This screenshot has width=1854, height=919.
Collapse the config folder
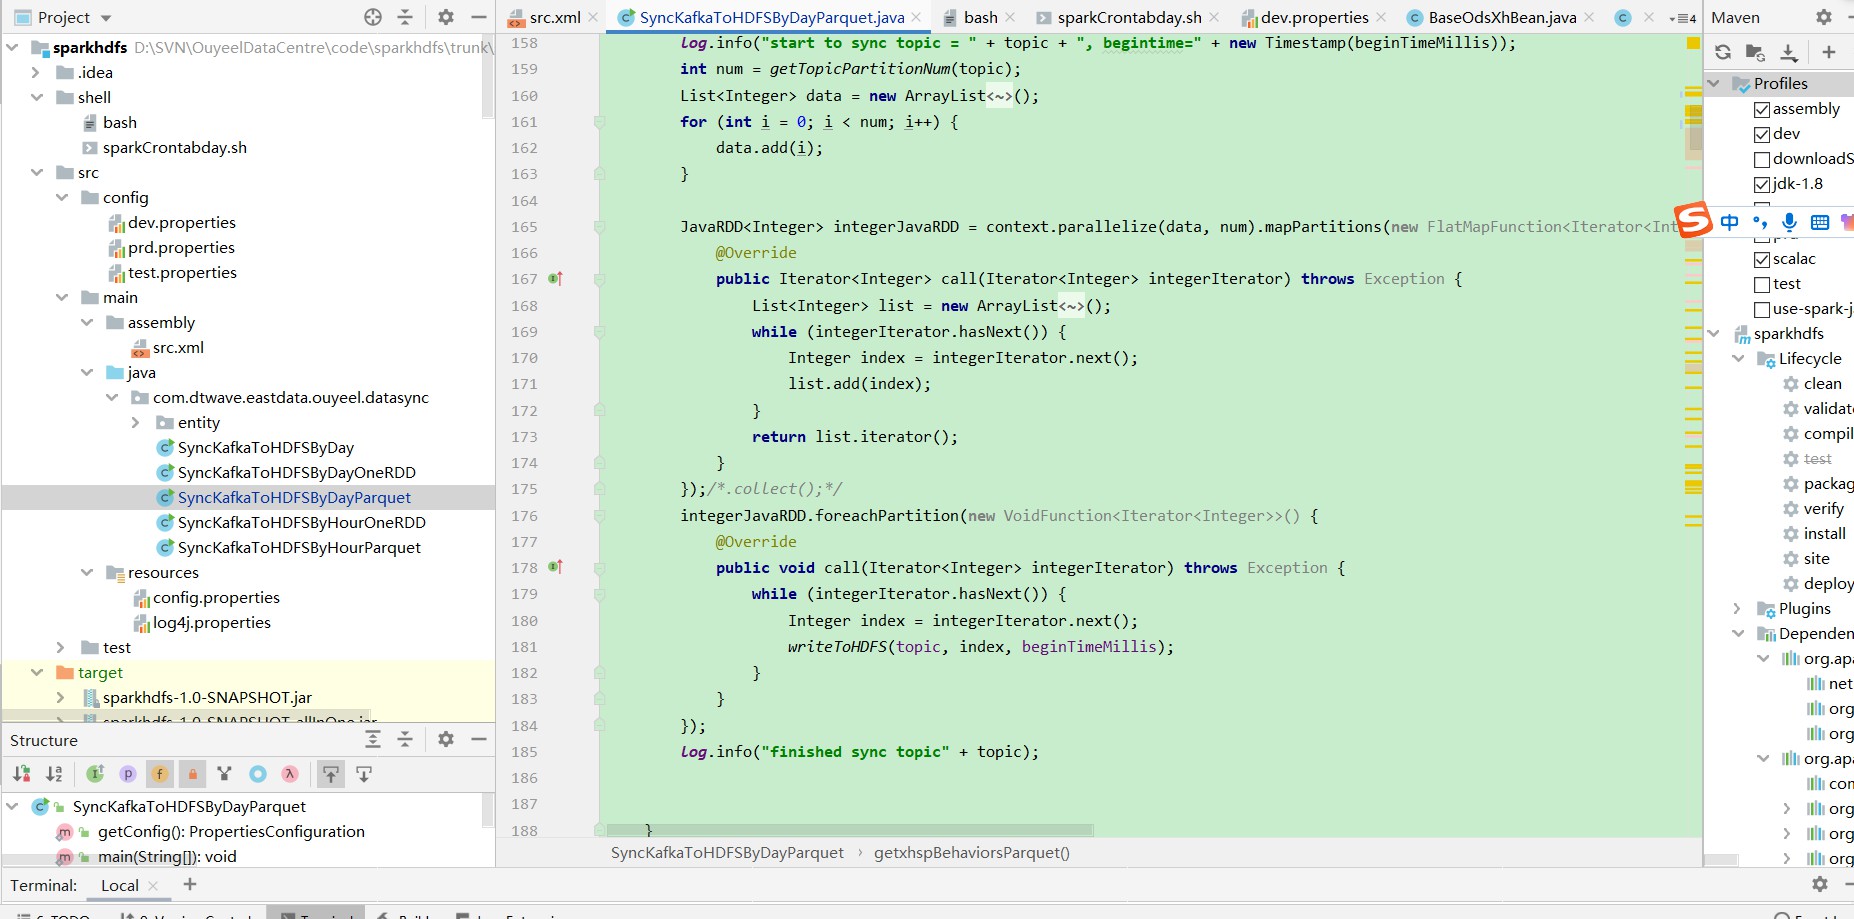pos(62,197)
